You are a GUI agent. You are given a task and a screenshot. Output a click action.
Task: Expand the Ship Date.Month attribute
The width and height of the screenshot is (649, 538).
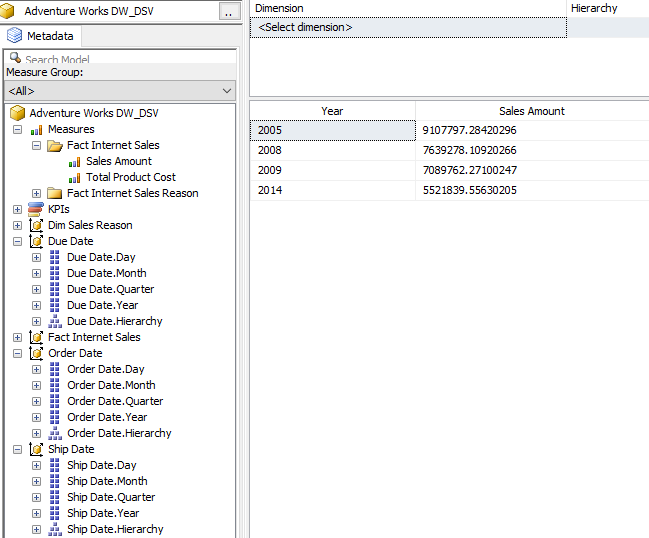click(36, 481)
